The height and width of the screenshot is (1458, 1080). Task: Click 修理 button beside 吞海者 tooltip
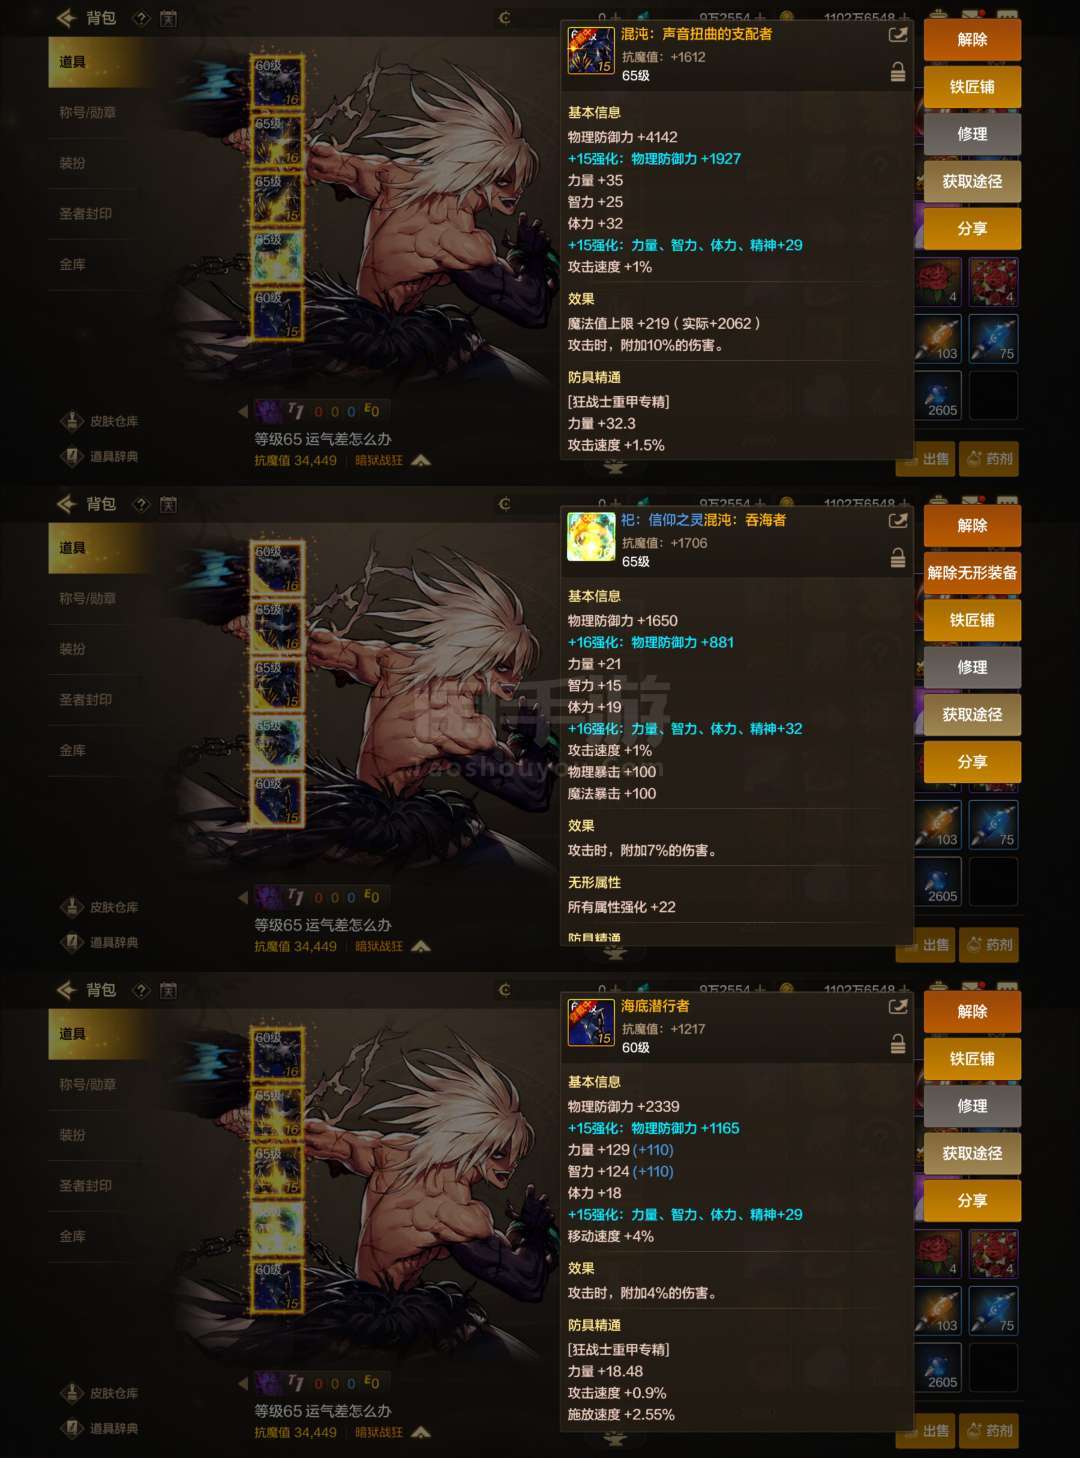[x=972, y=668]
